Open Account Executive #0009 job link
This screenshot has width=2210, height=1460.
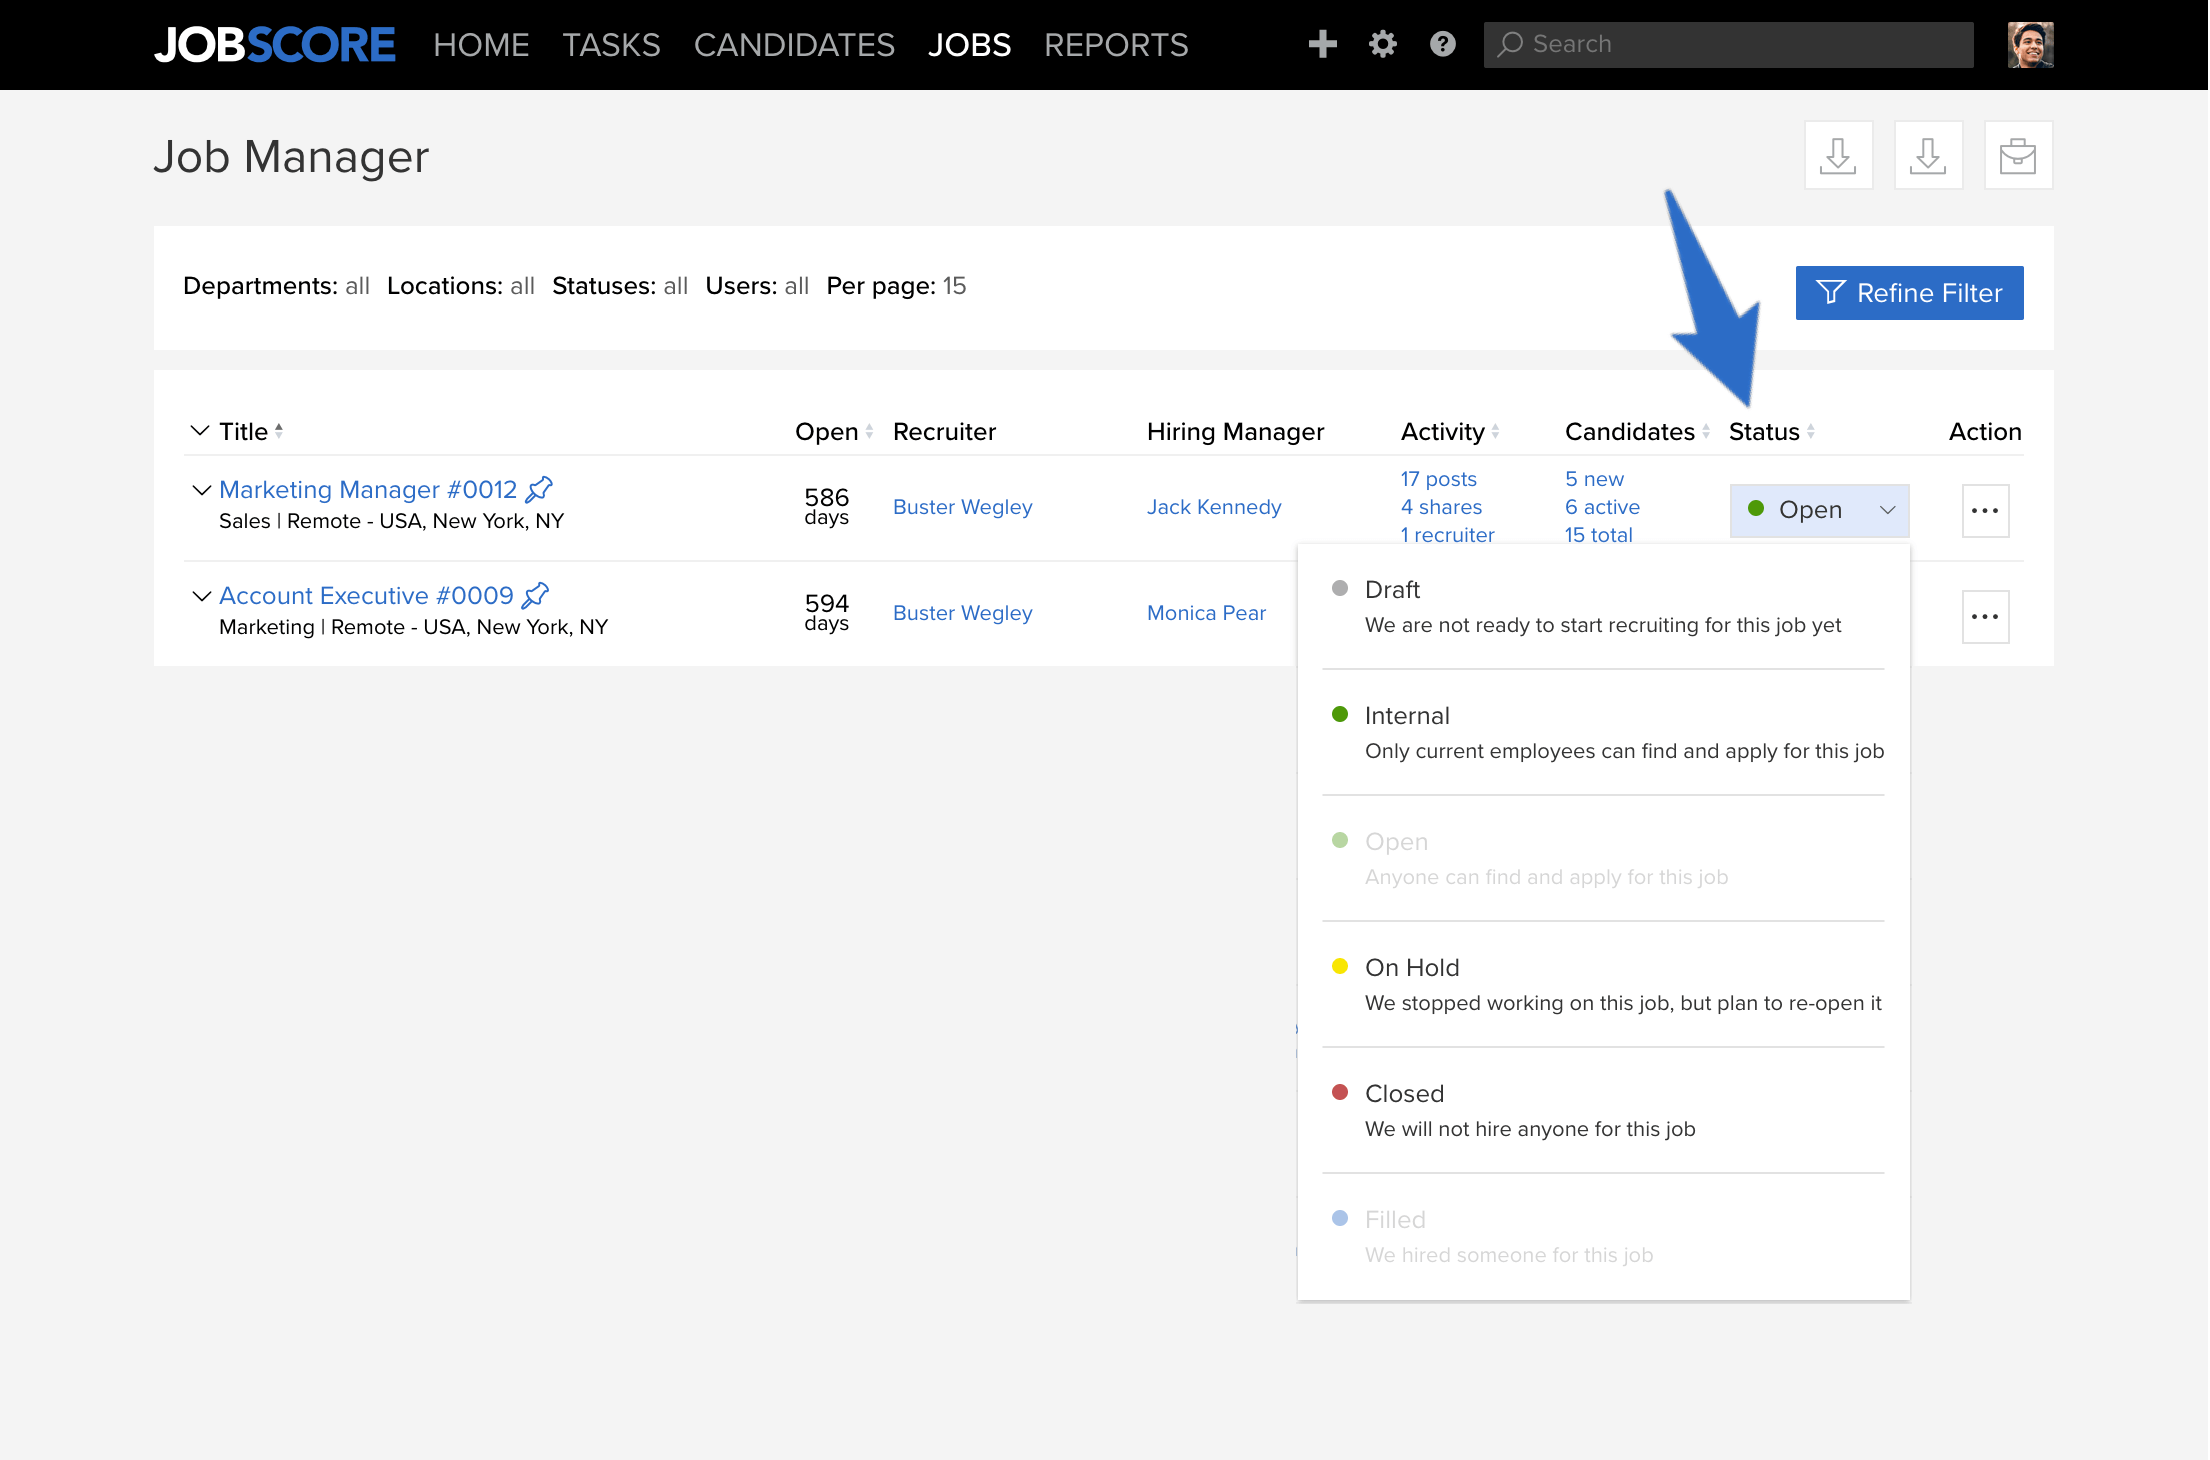tap(366, 595)
